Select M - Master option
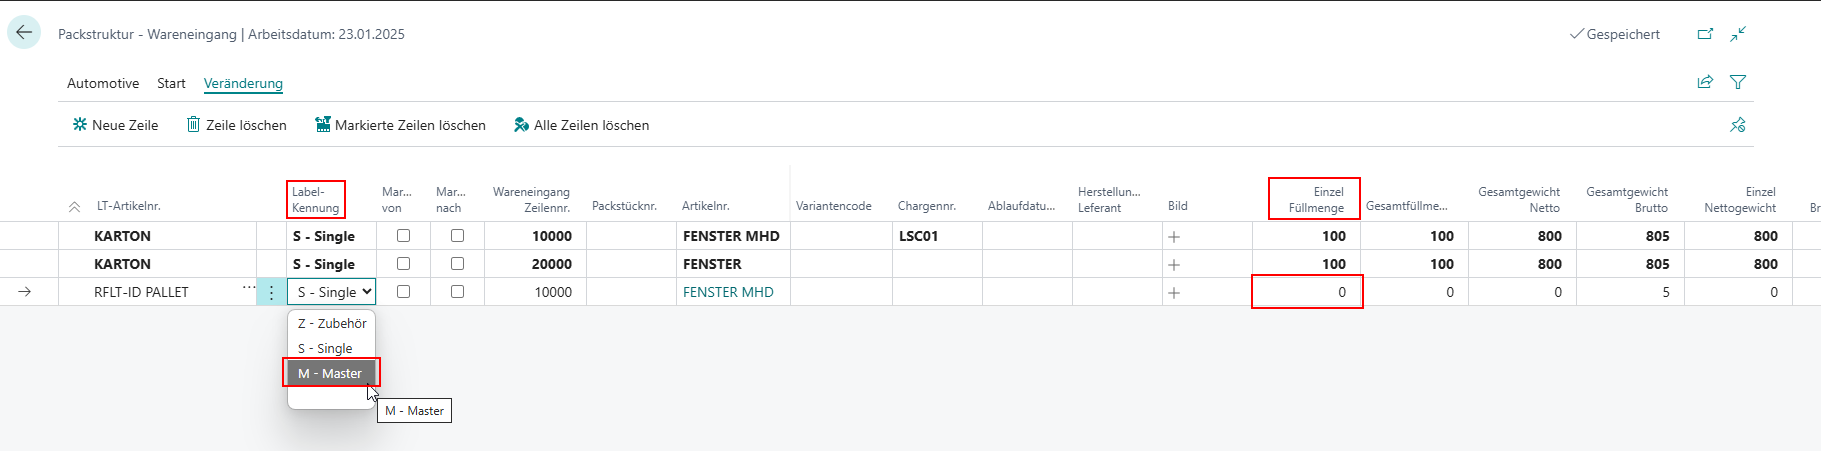This screenshot has width=1821, height=451. point(331,373)
